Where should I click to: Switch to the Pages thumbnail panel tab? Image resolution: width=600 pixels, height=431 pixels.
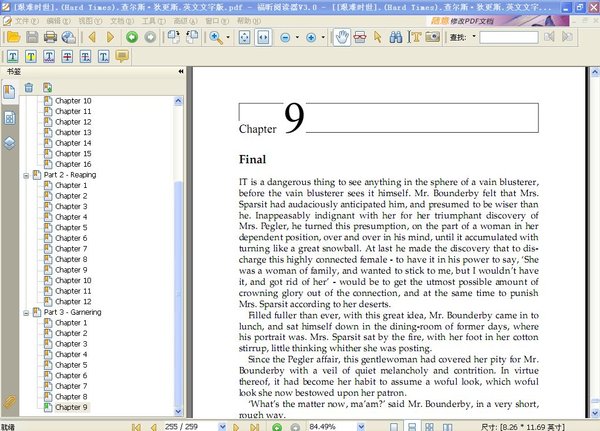pos(10,118)
